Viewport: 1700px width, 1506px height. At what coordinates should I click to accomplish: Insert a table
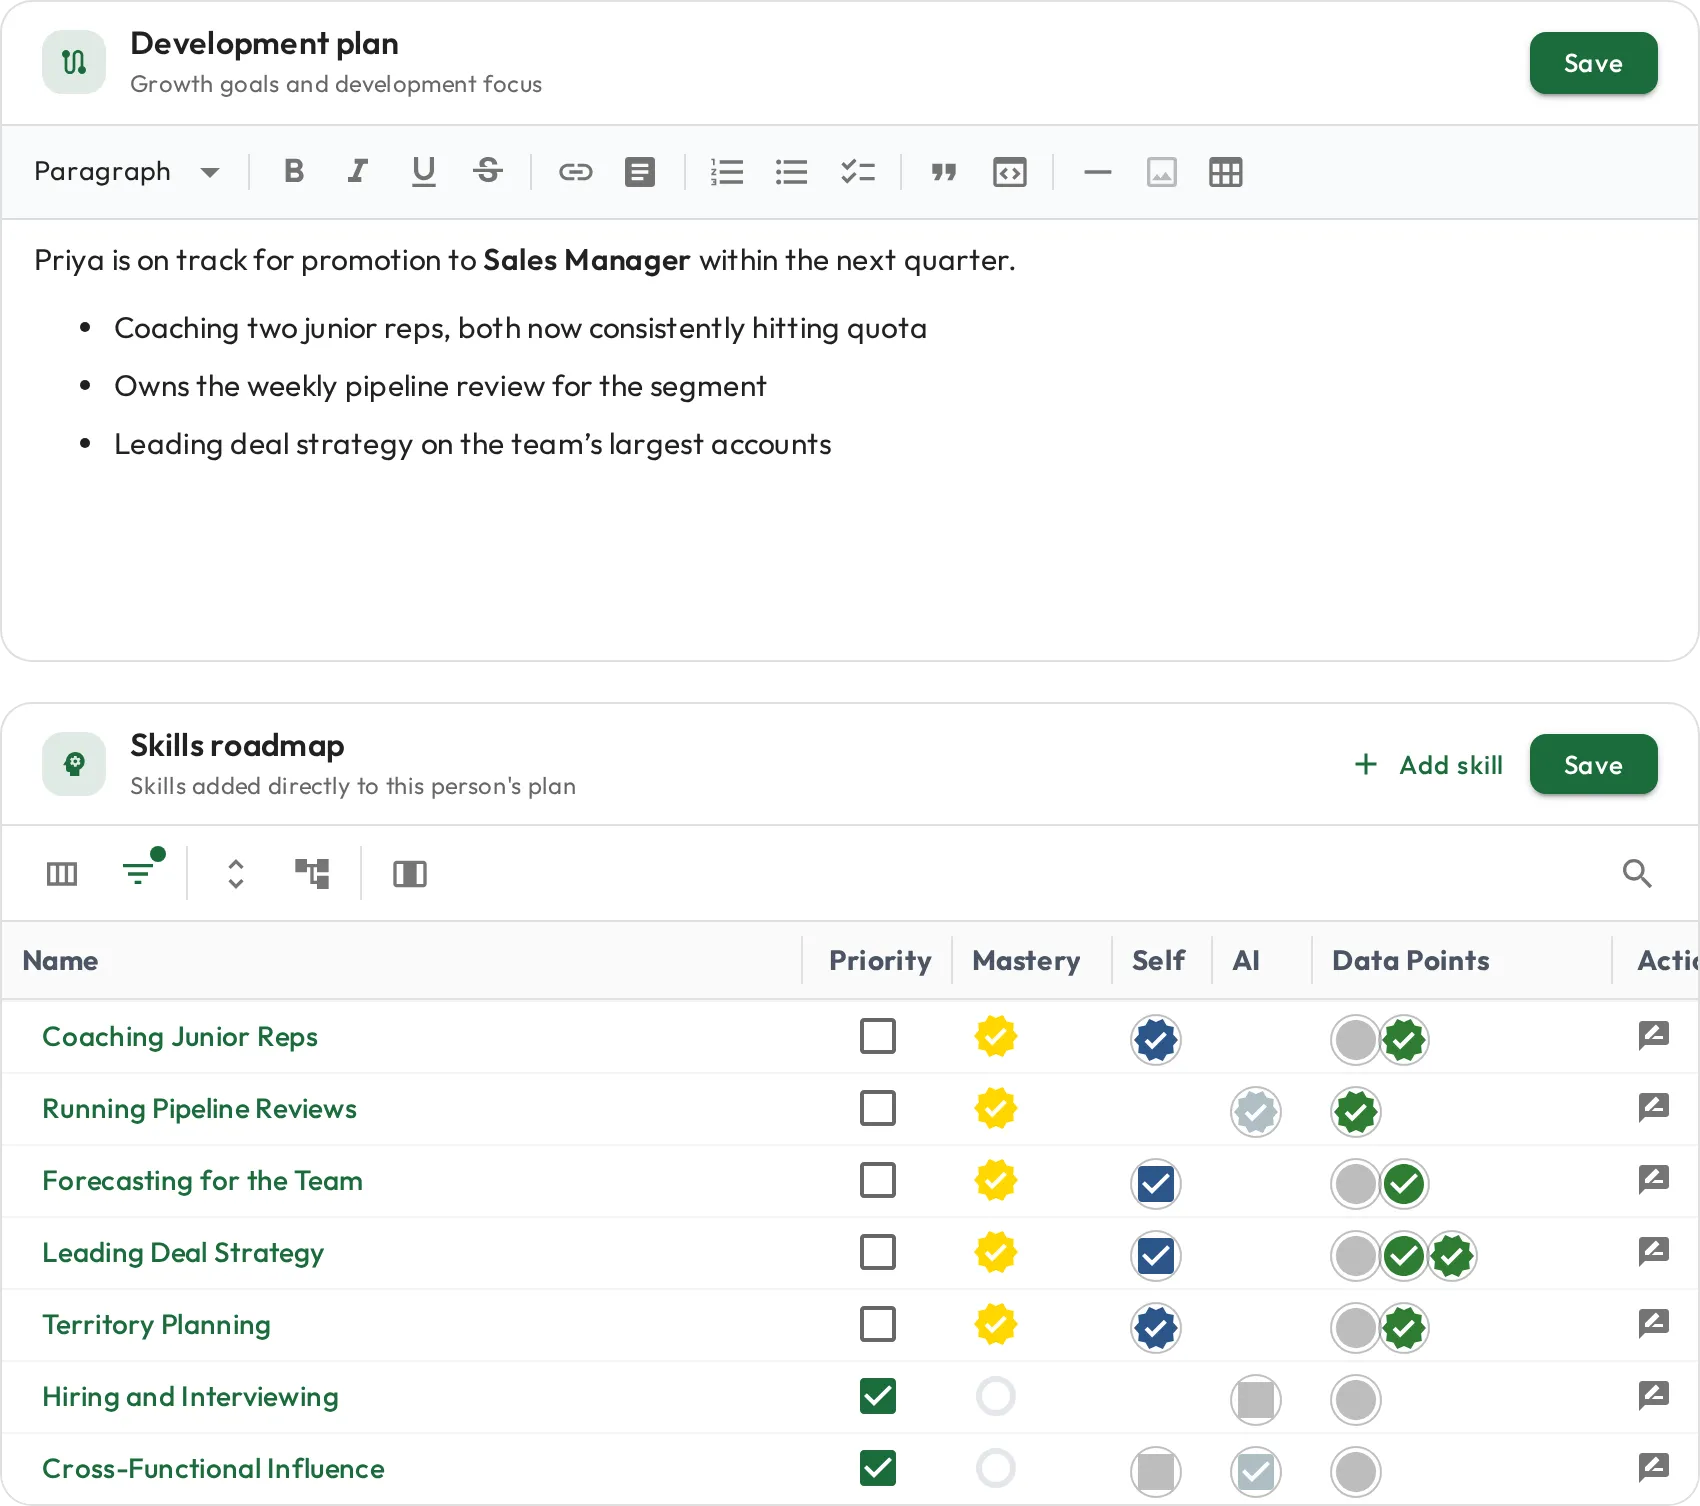[x=1225, y=172]
